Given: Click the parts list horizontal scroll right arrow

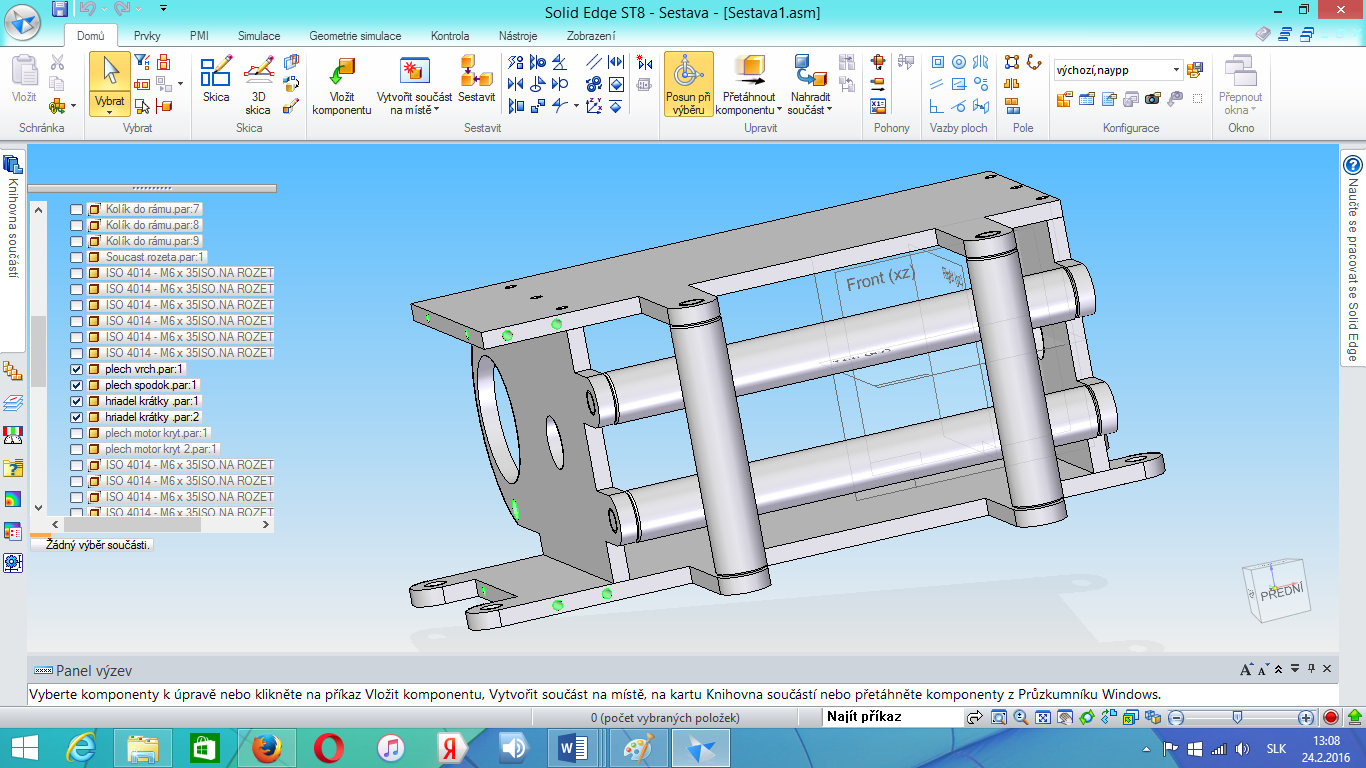Looking at the screenshot, I should pyautogui.click(x=266, y=524).
